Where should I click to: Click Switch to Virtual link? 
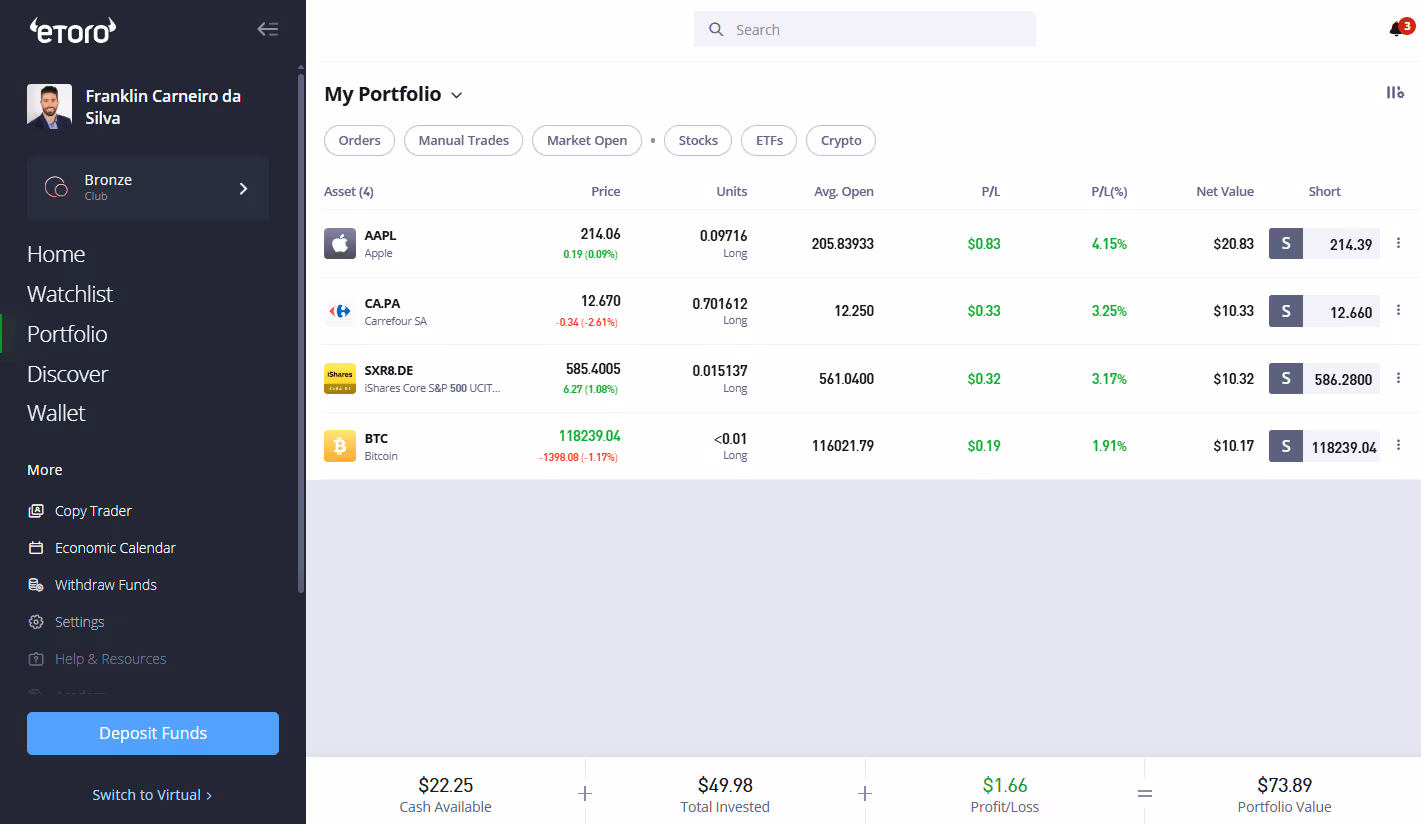point(152,795)
